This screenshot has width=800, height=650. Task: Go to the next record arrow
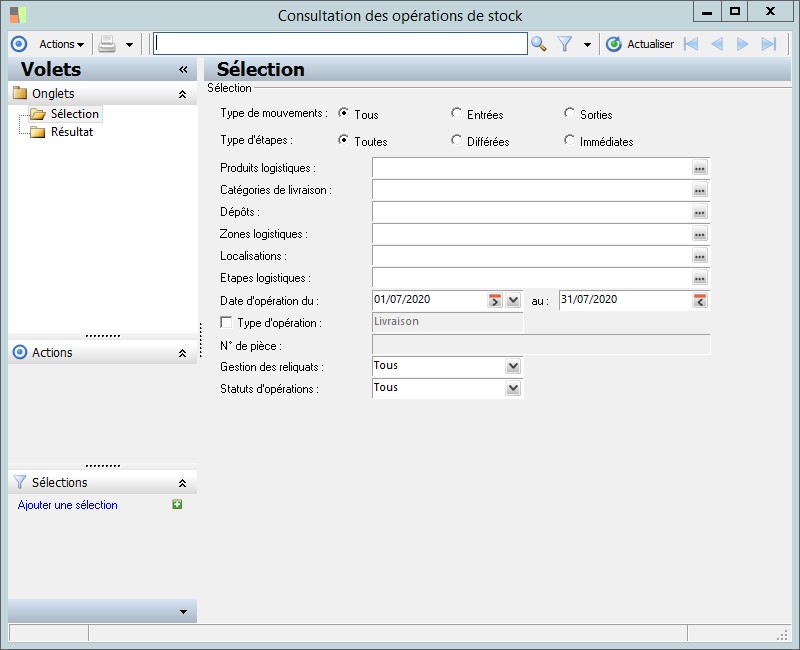click(x=742, y=44)
